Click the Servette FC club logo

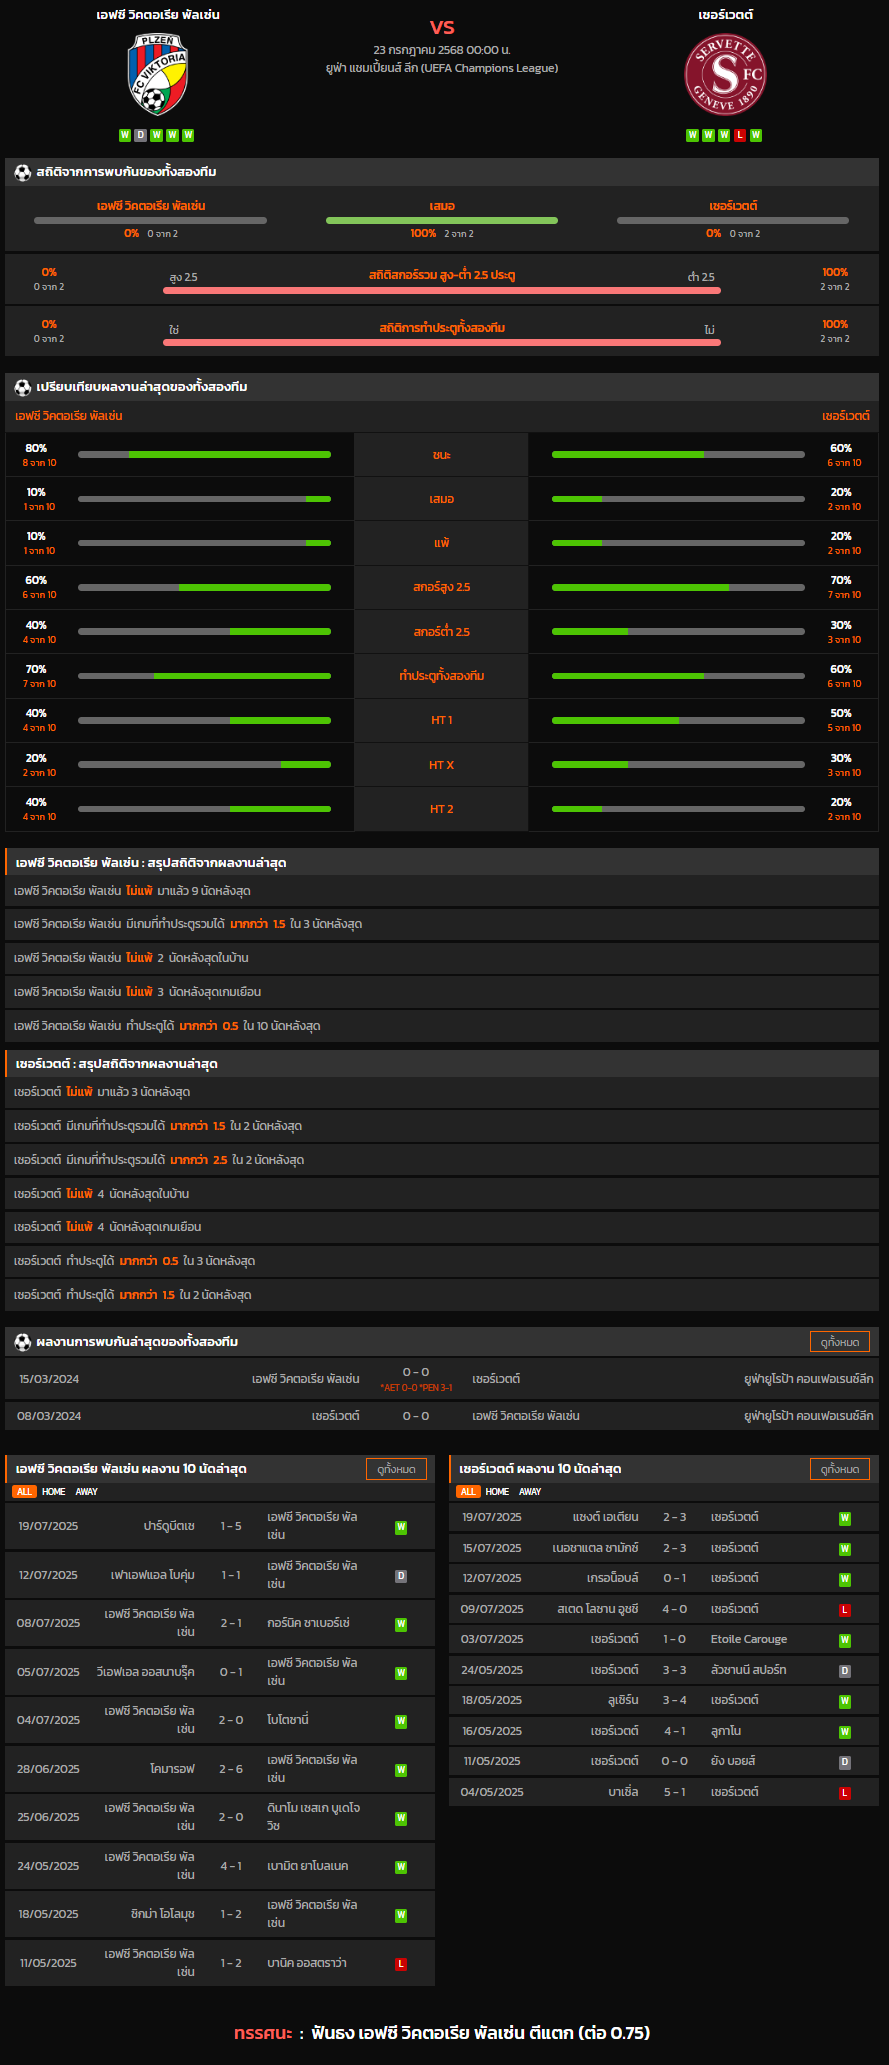[x=725, y=75]
